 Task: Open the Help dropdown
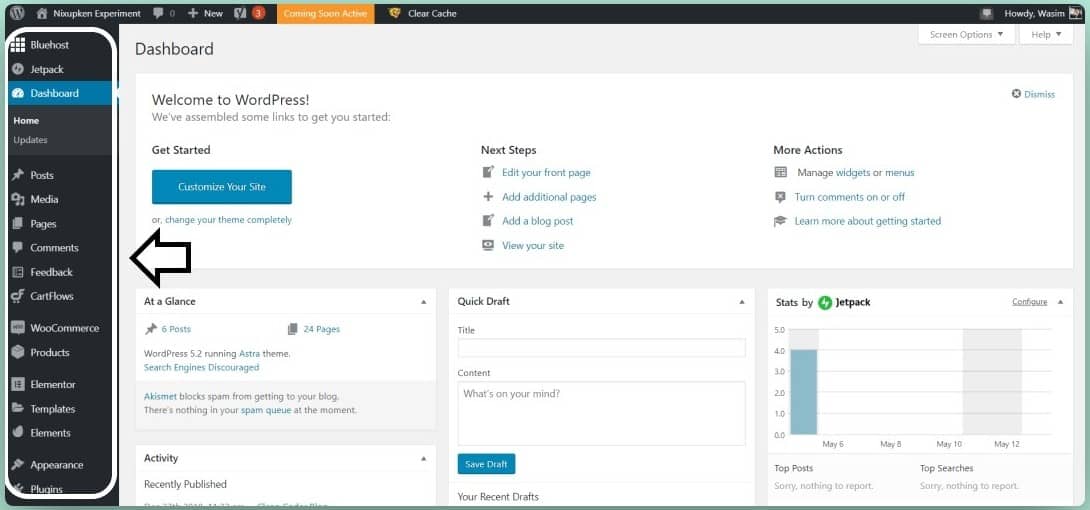1046,35
